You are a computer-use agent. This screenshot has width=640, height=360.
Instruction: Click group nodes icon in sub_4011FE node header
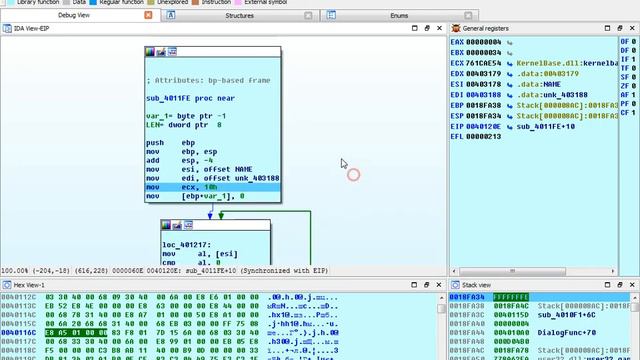tap(172, 52)
